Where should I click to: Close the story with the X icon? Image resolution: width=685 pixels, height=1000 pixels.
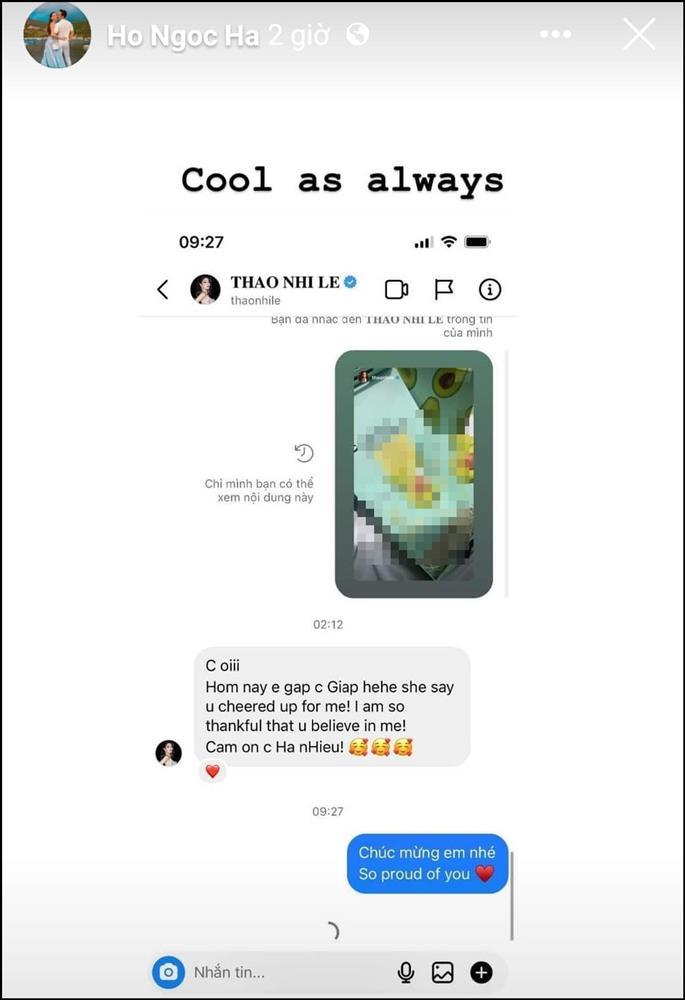[638, 34]
